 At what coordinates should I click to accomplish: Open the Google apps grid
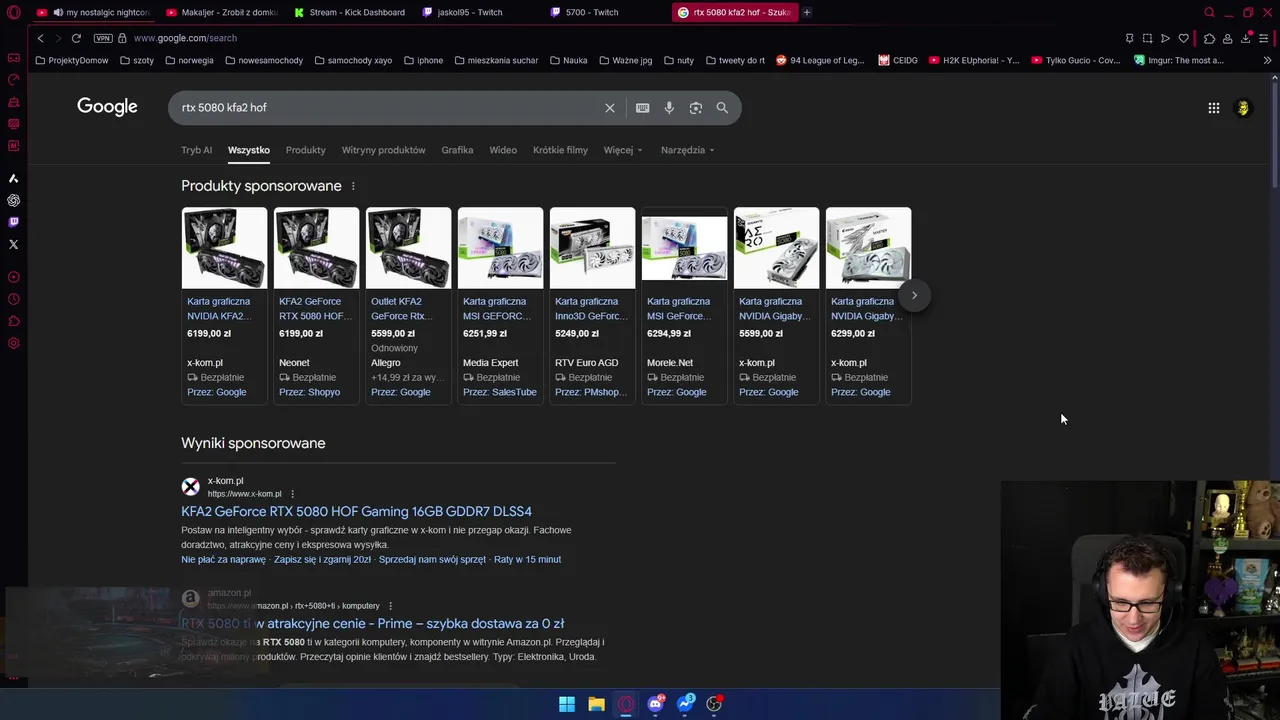[1214, 108]
